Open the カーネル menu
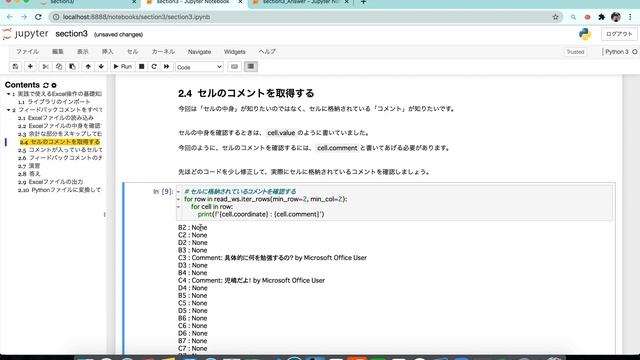Screen dimensions: 640x360 click(163, 52)
